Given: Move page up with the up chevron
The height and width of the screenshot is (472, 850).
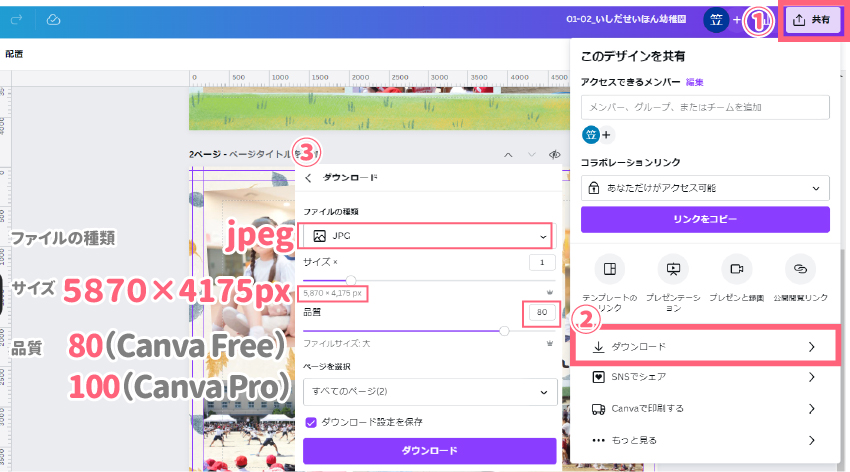Looking at the screenshot, I should pyautogui.click(x=508, y=155).
